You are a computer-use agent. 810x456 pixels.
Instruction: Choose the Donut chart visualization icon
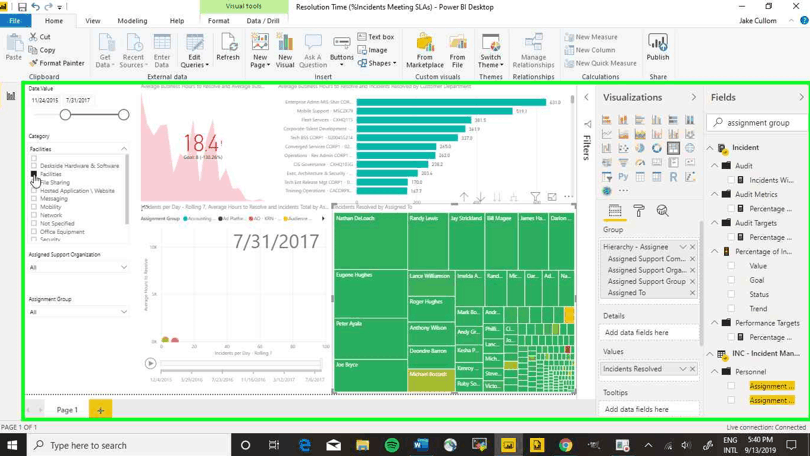(657, 148)
